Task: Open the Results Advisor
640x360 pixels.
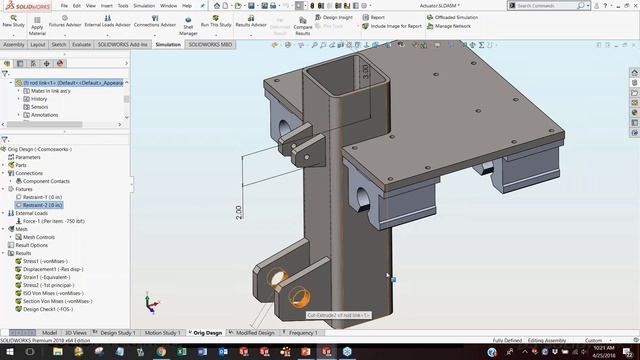Action: (251, 21)
